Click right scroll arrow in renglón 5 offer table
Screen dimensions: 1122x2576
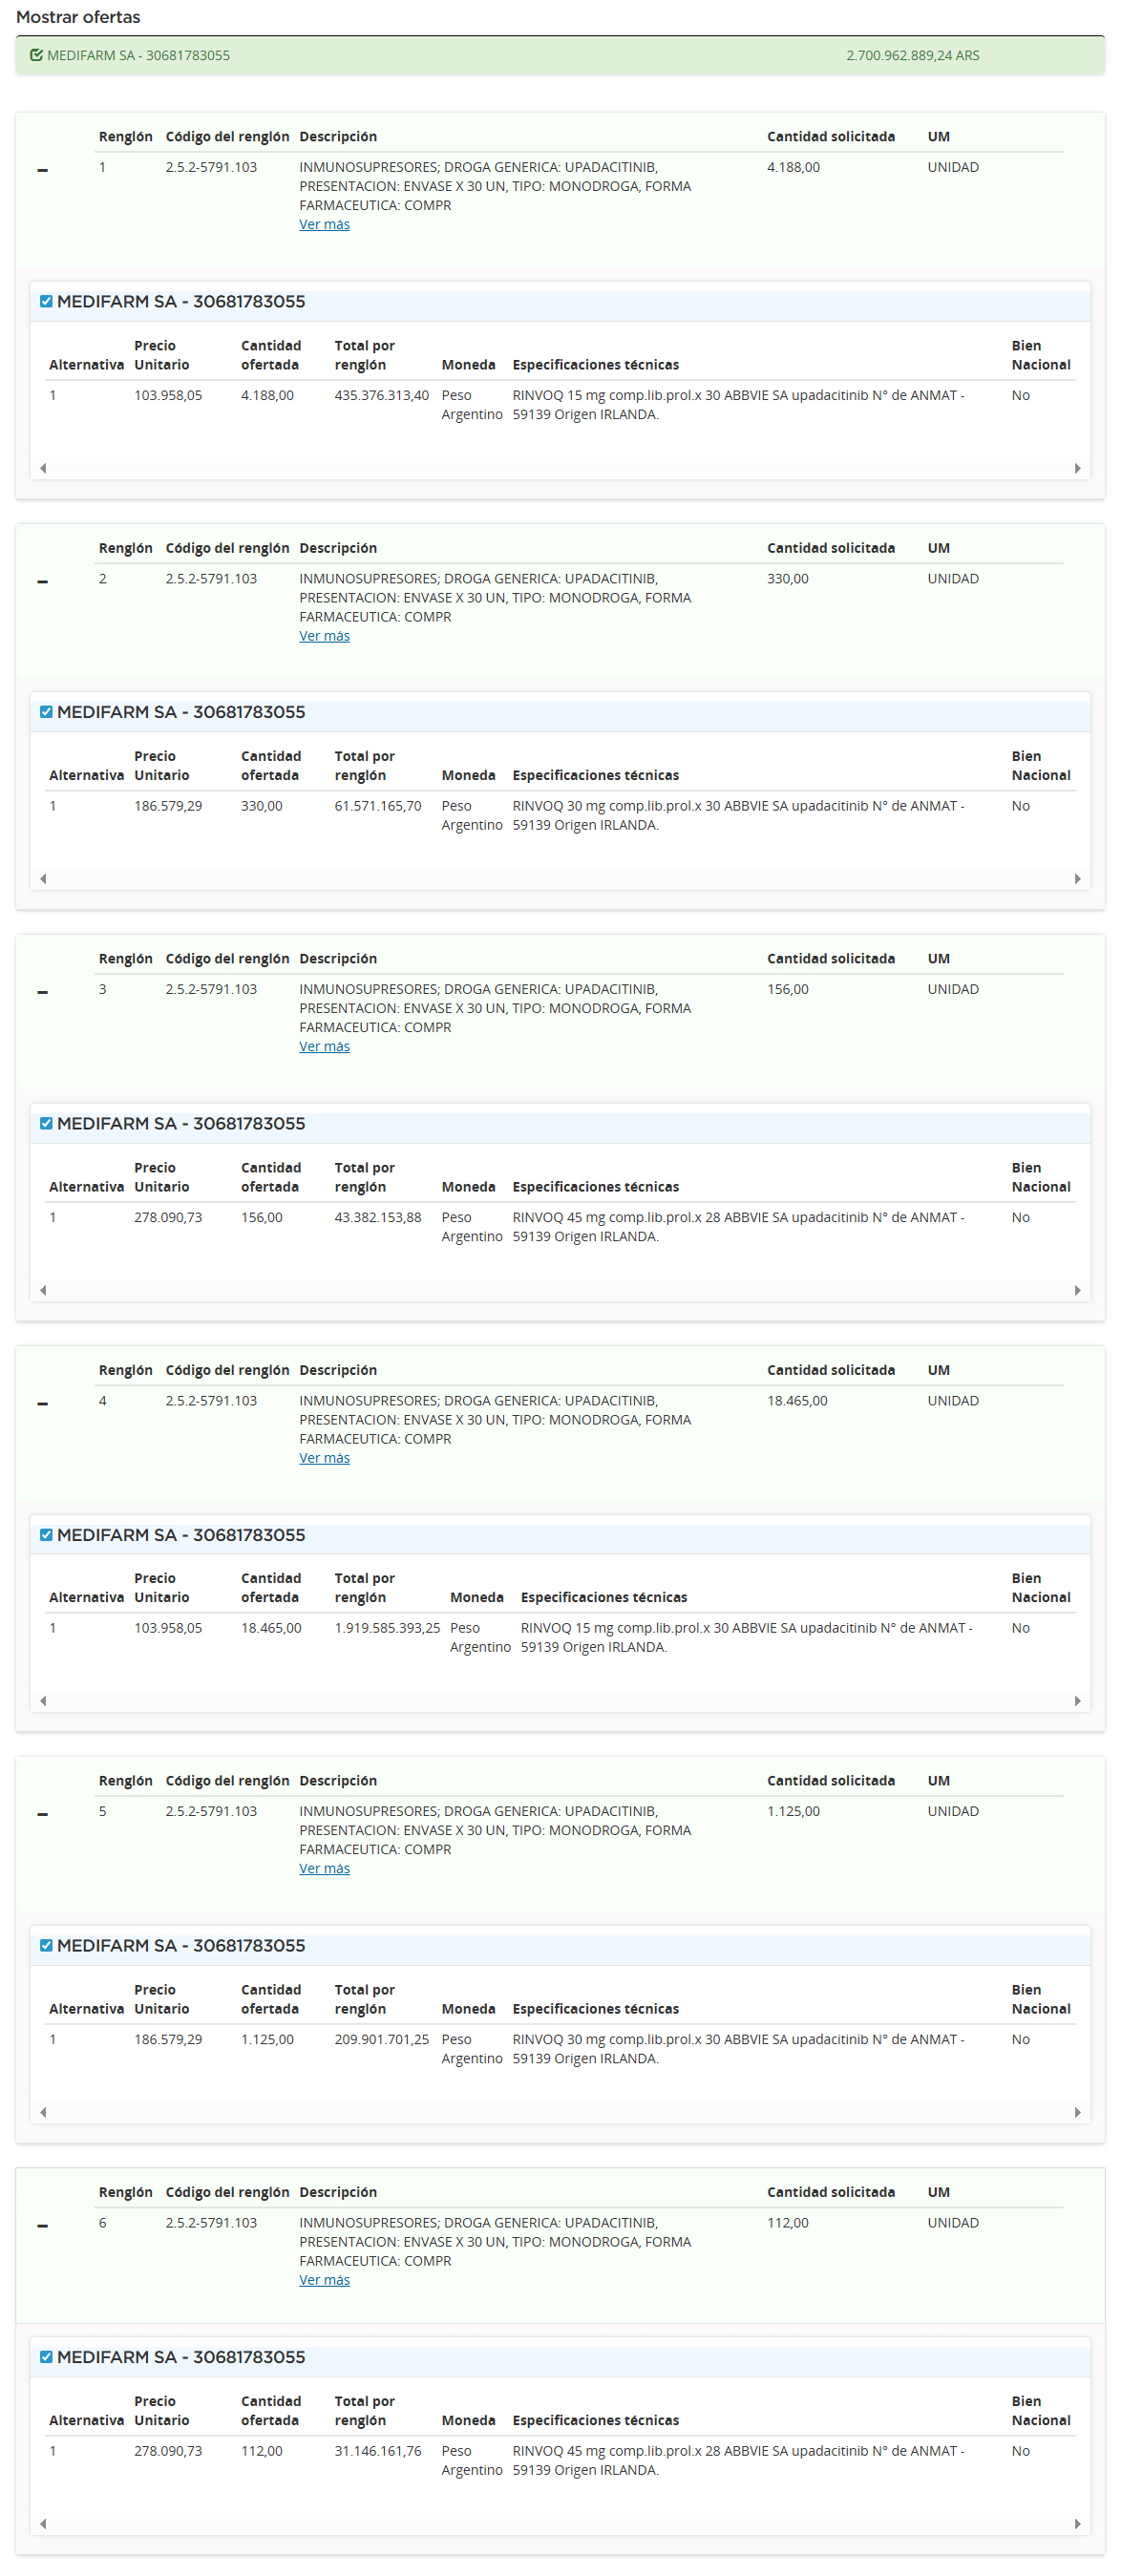pos(1077,2112)
